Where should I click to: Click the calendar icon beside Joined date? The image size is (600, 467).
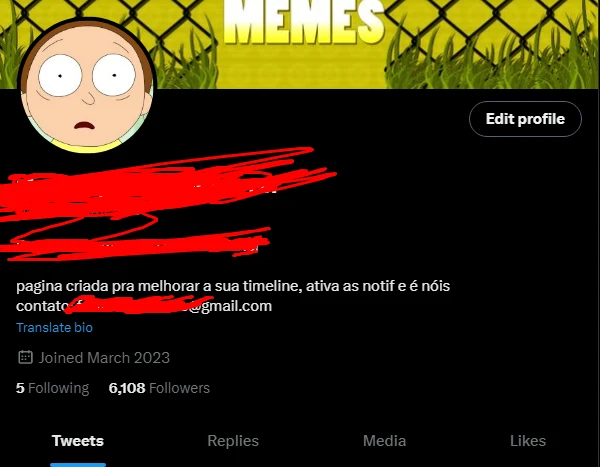click(25, 358)
